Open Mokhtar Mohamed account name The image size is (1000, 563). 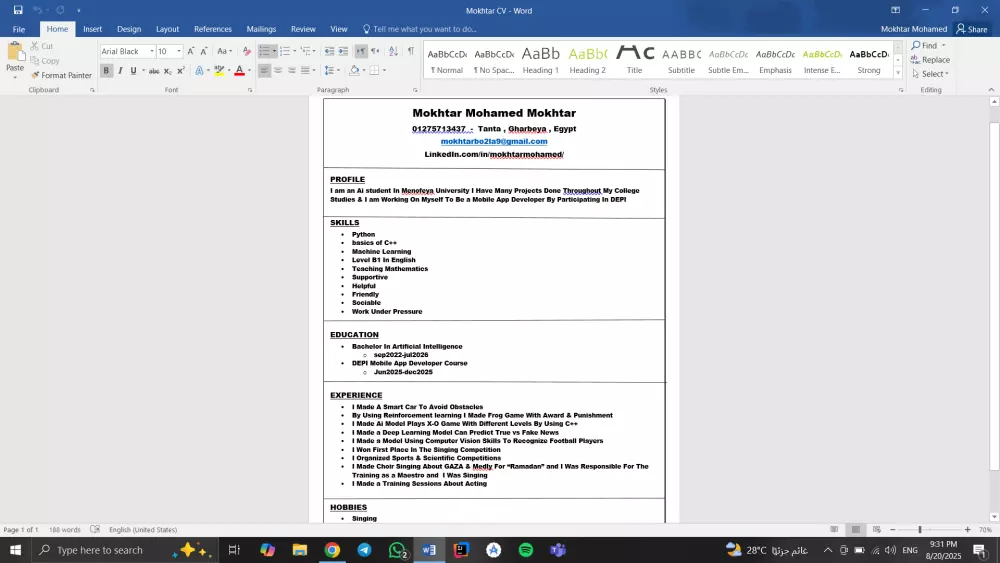913,29
